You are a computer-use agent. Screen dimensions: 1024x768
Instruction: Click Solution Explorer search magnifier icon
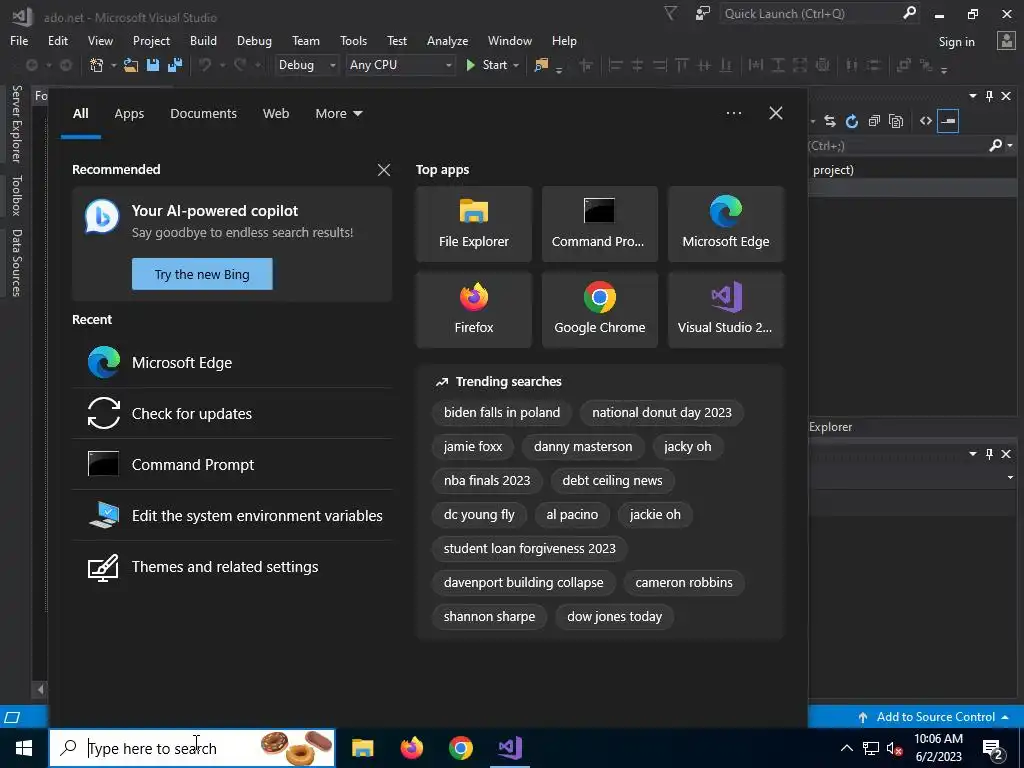[x=995, y=146]
